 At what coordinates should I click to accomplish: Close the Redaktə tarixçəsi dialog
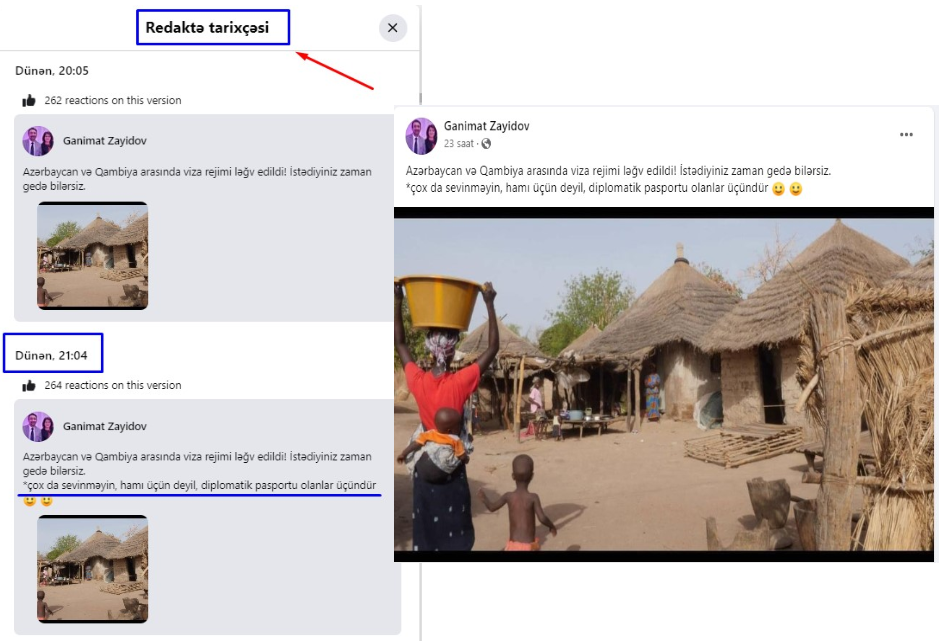pyautogui.click(x=392, y=28)
